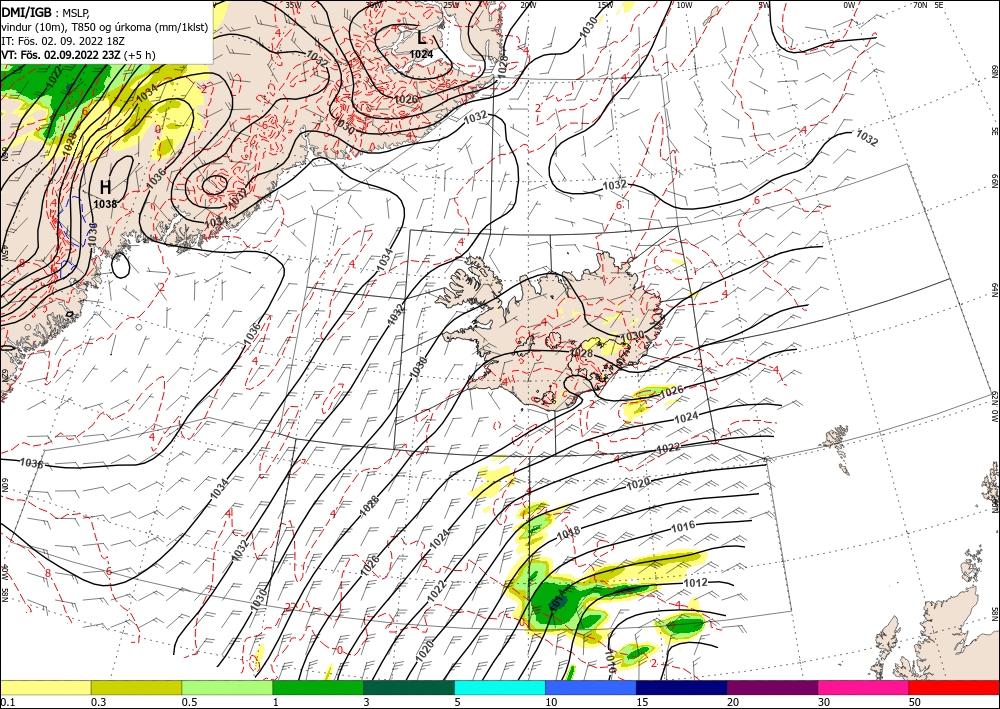Click the '15W' longitude label at top

pos(605,5)
